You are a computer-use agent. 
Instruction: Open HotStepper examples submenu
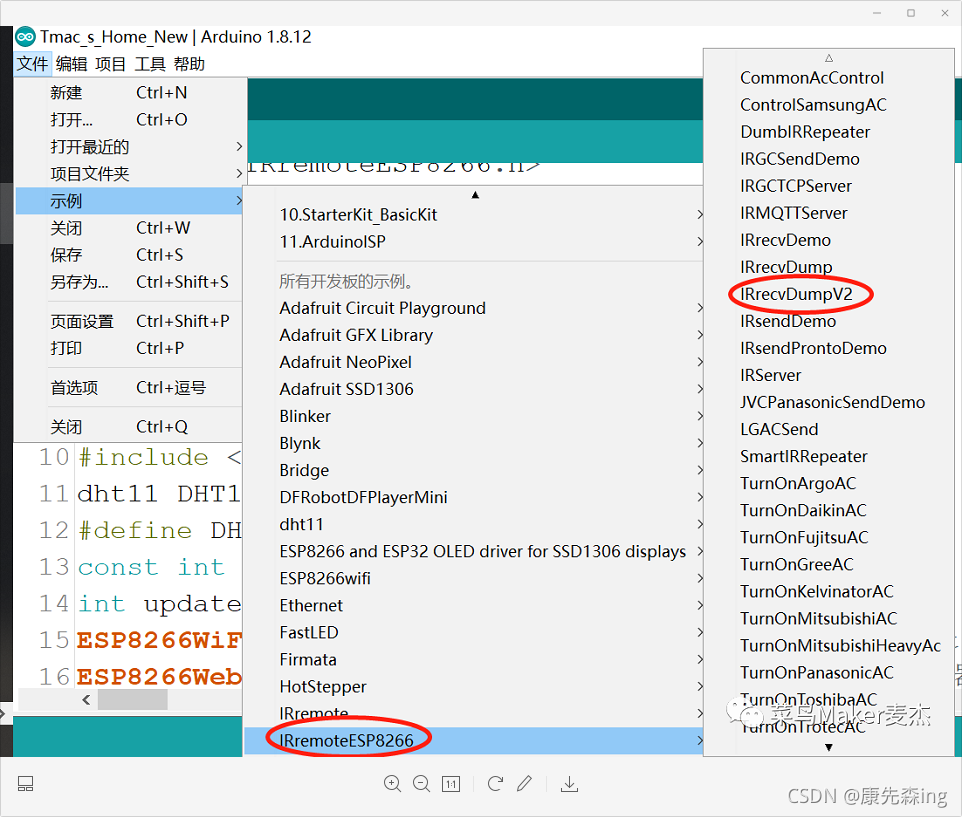[x=474, y=686]
